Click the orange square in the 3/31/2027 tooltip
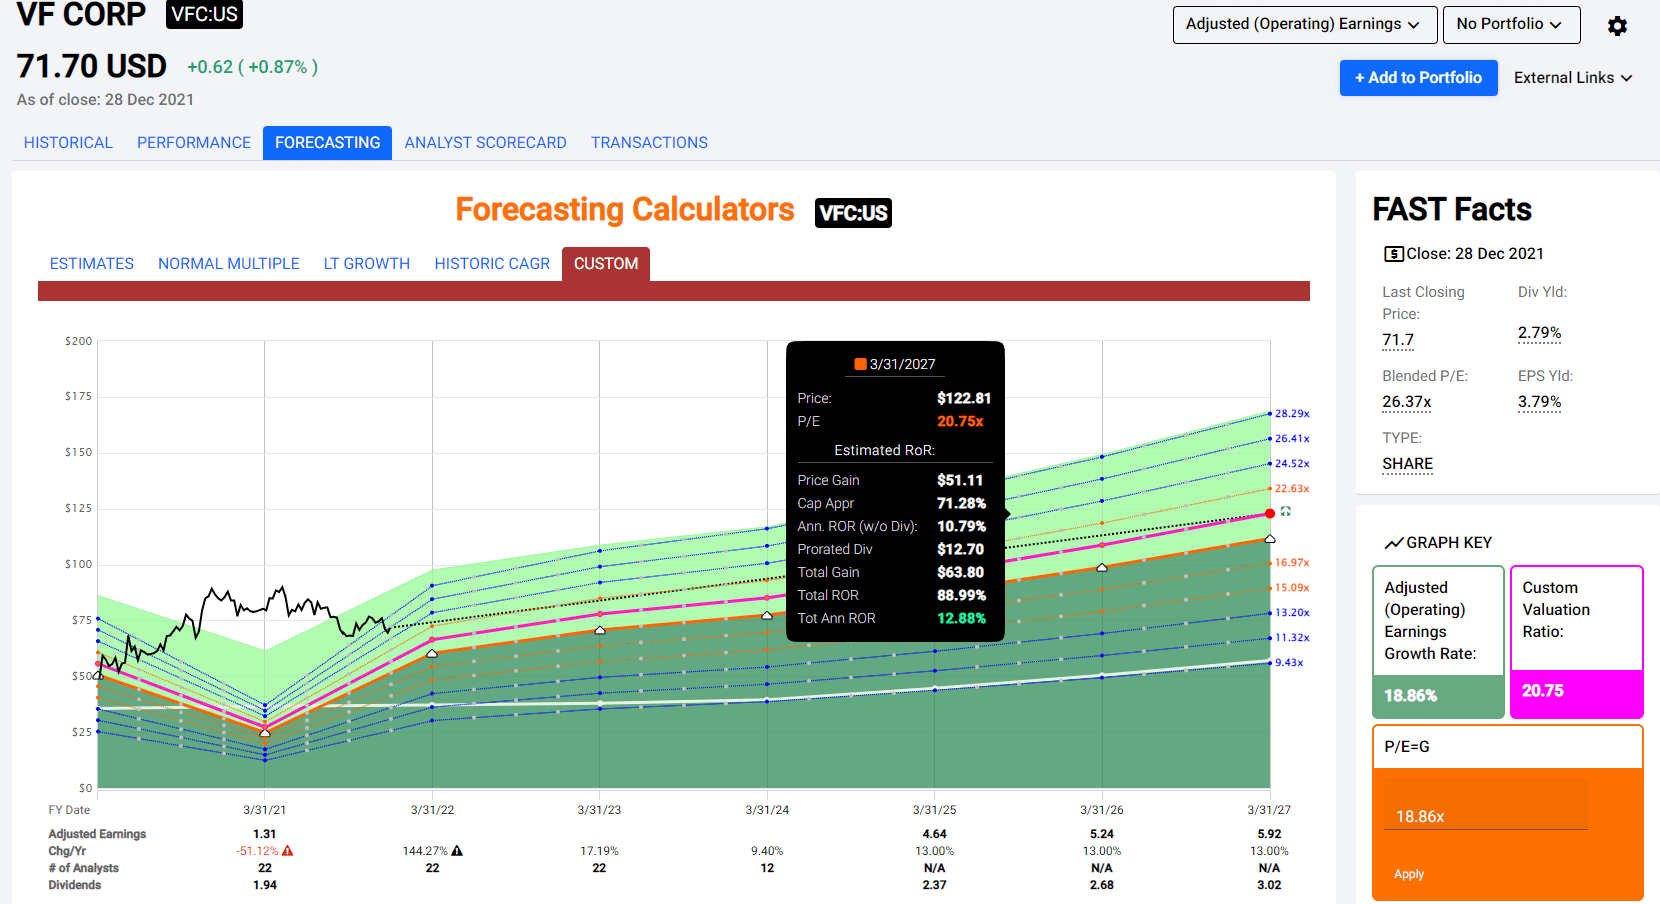 [860, 364]
